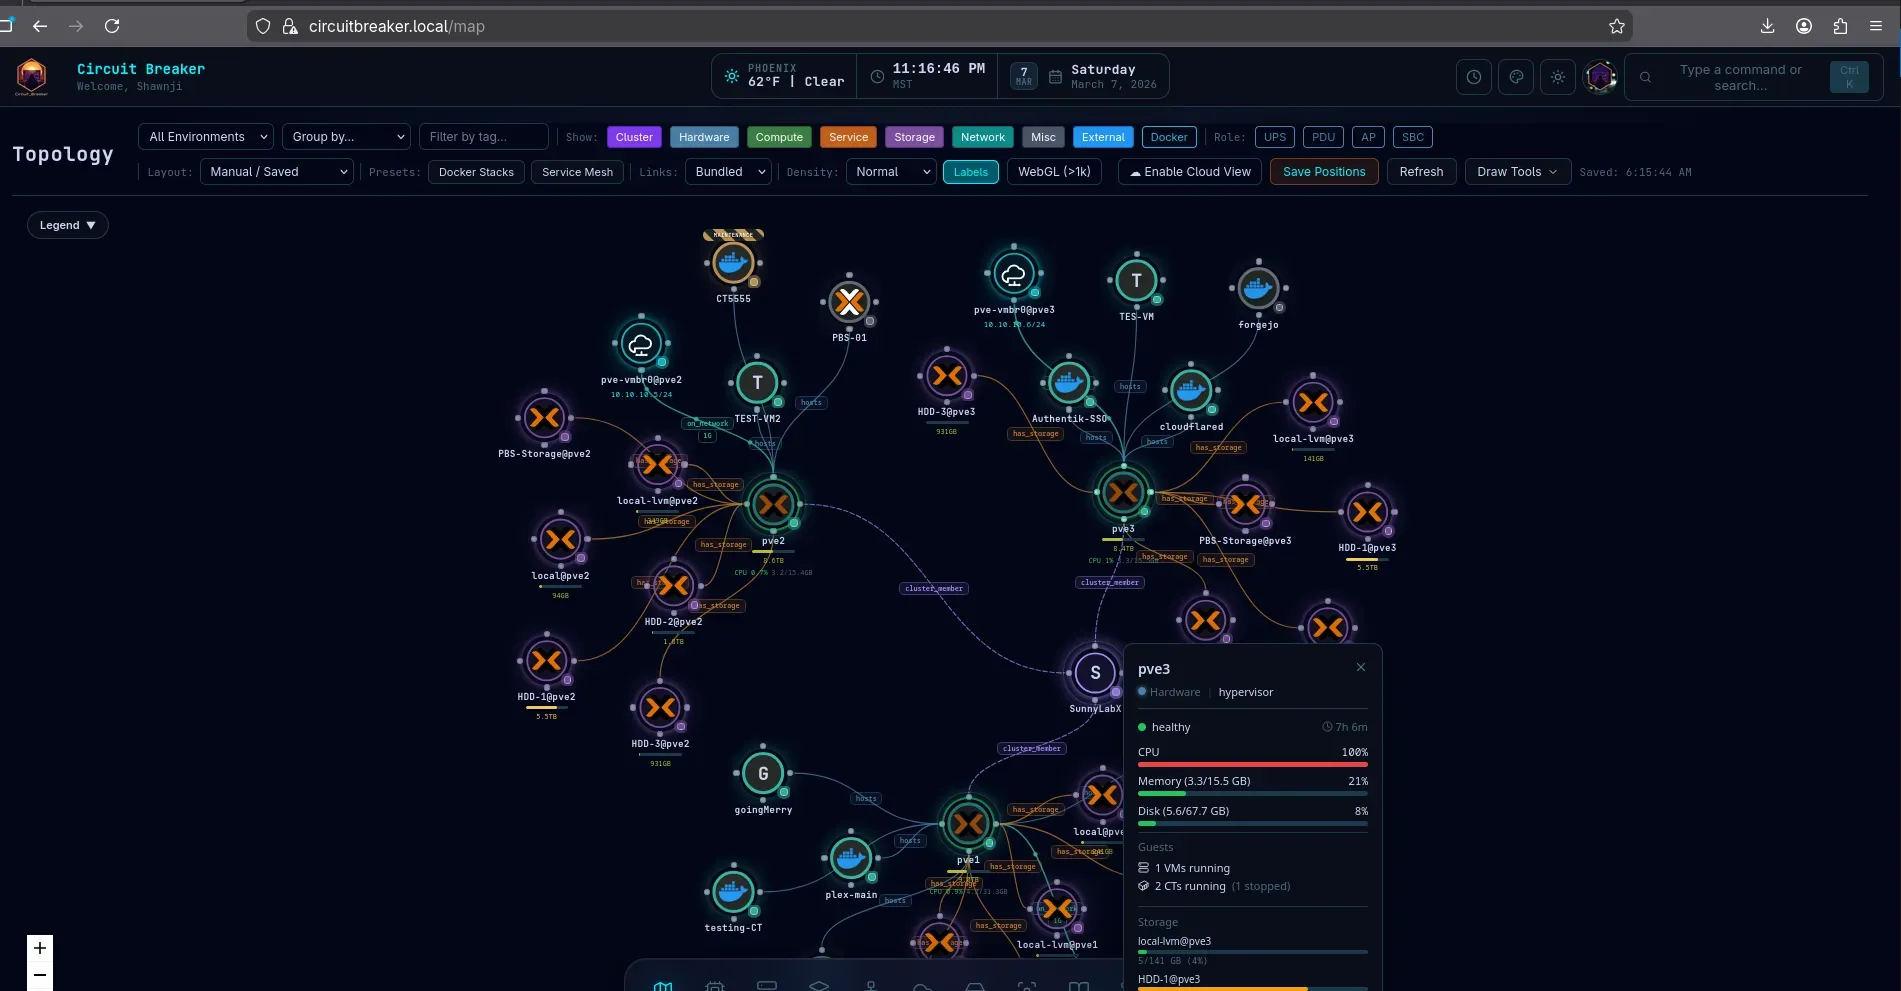
Task: Toggle the Cluster show filter
Action: click(x=634, y=137)
